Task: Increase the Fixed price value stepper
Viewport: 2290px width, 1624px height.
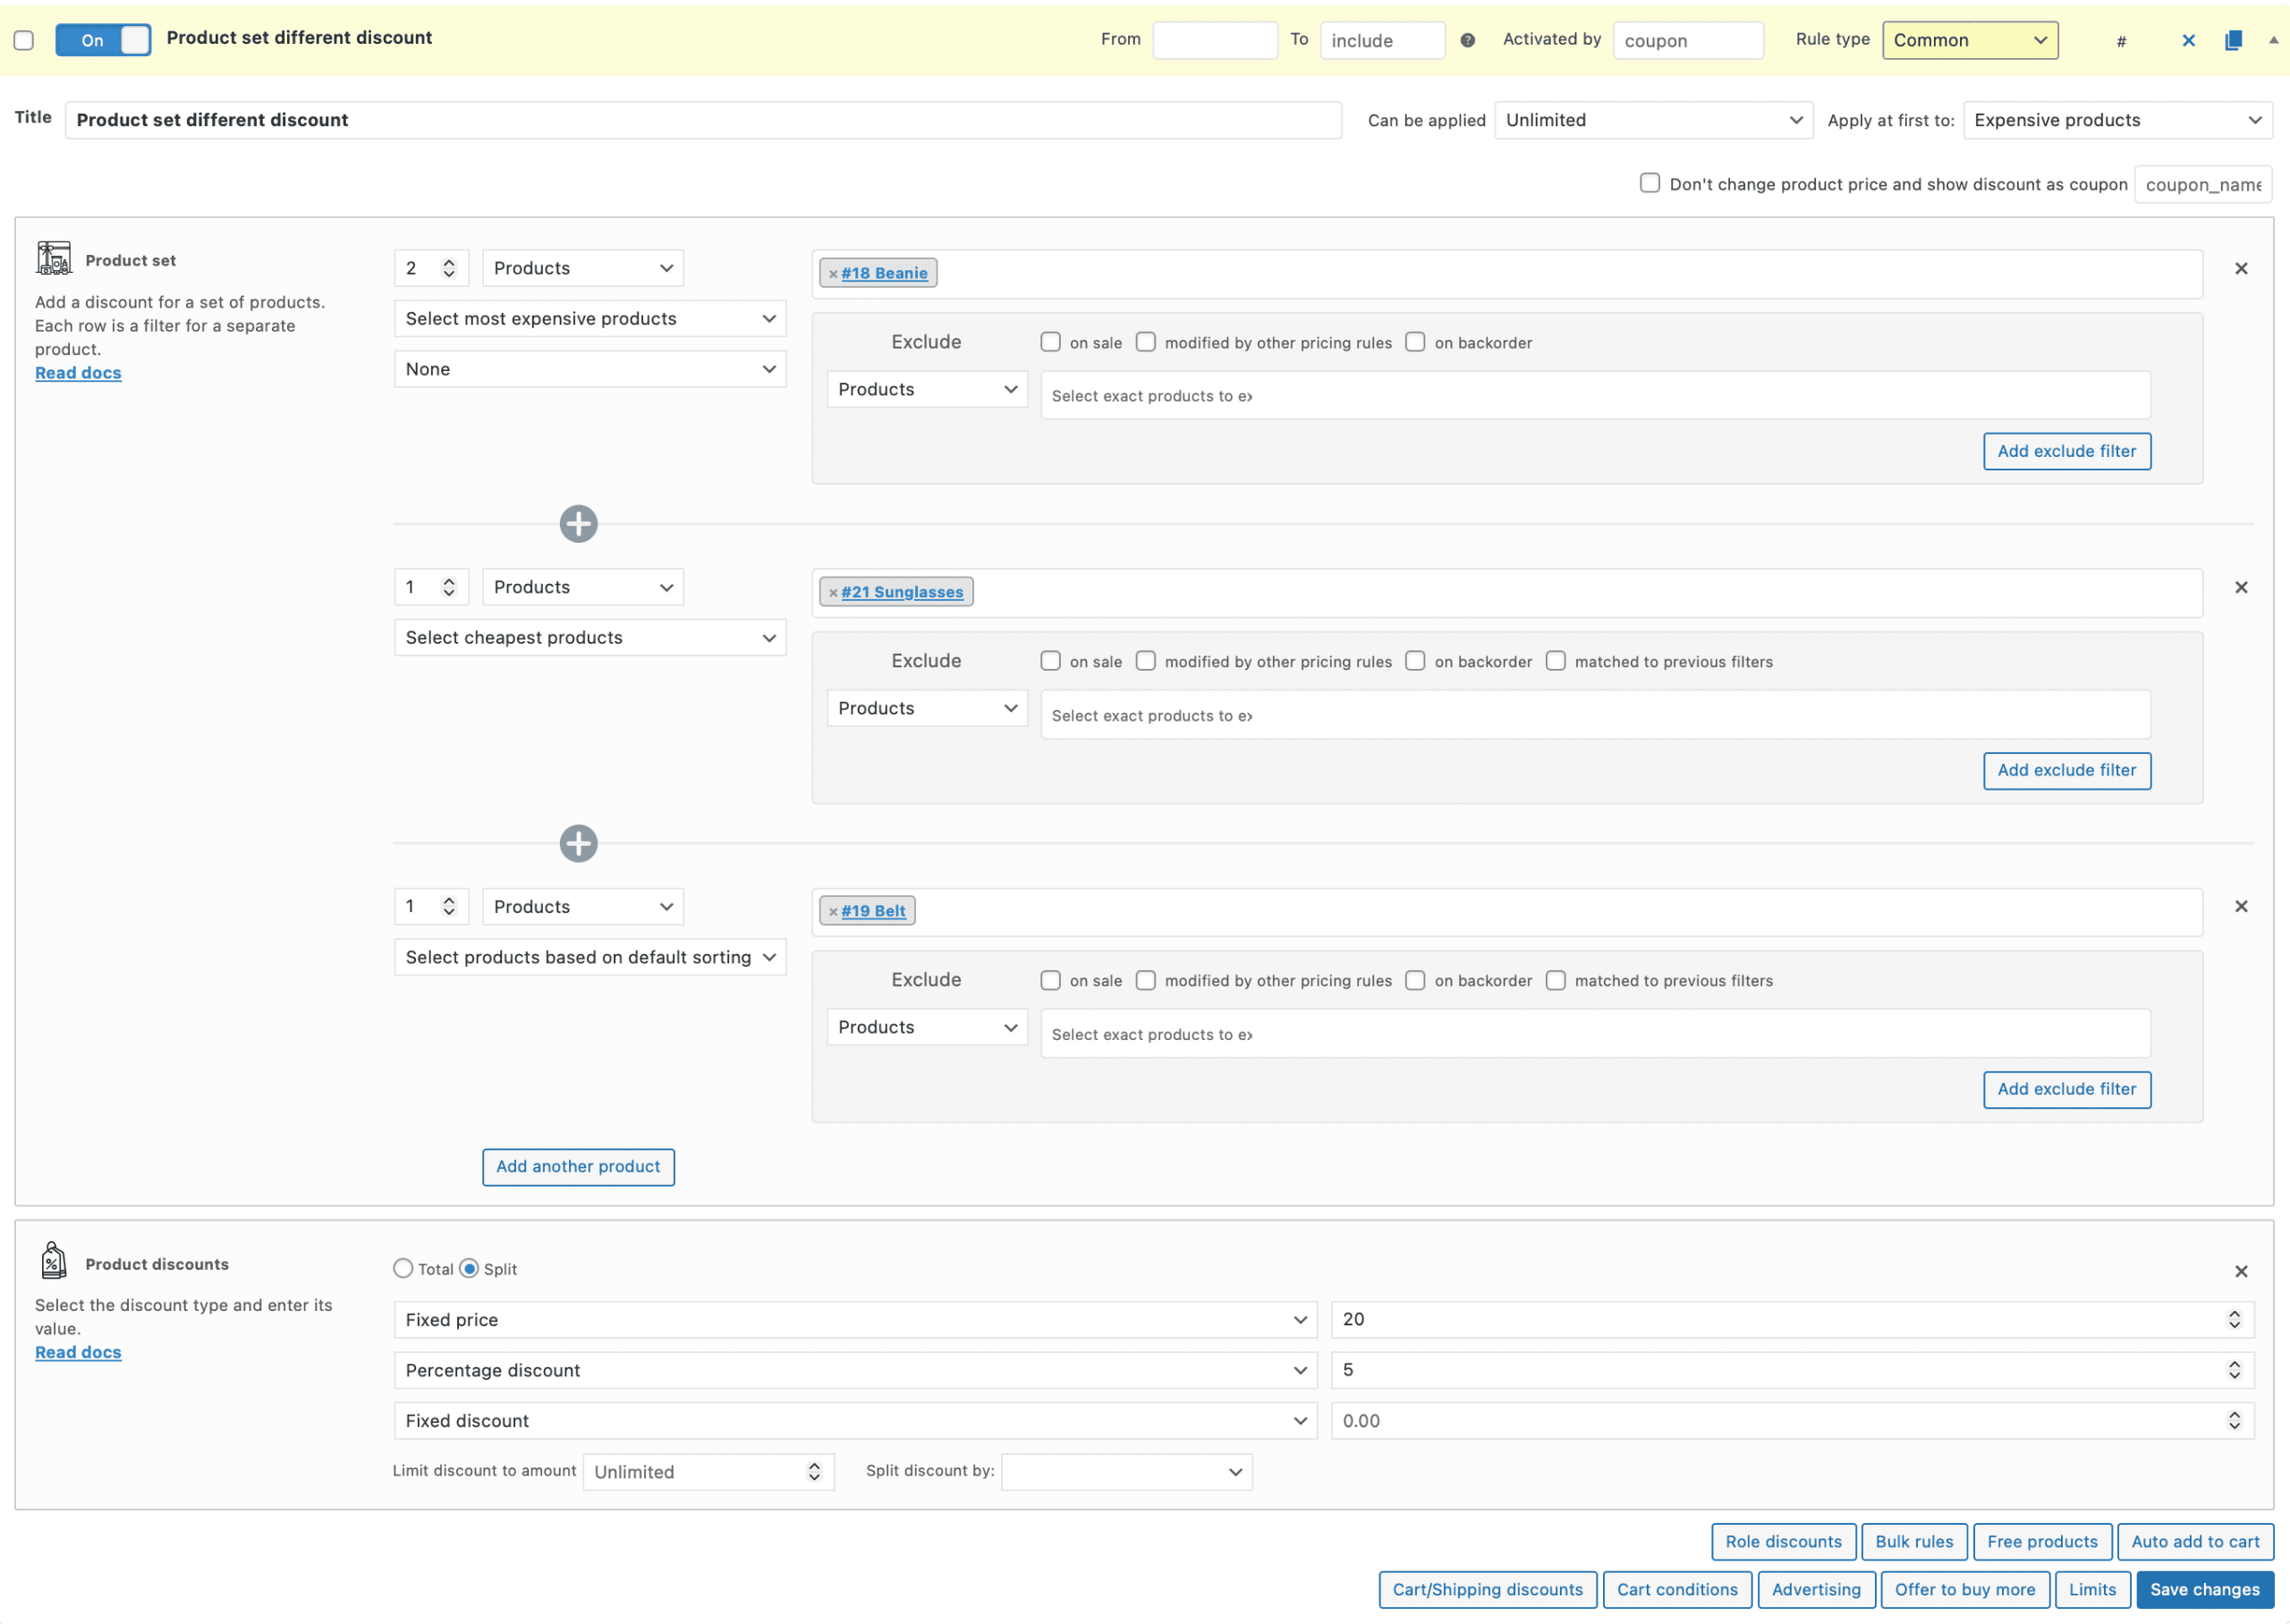Action: [x=2234, y=1313]
